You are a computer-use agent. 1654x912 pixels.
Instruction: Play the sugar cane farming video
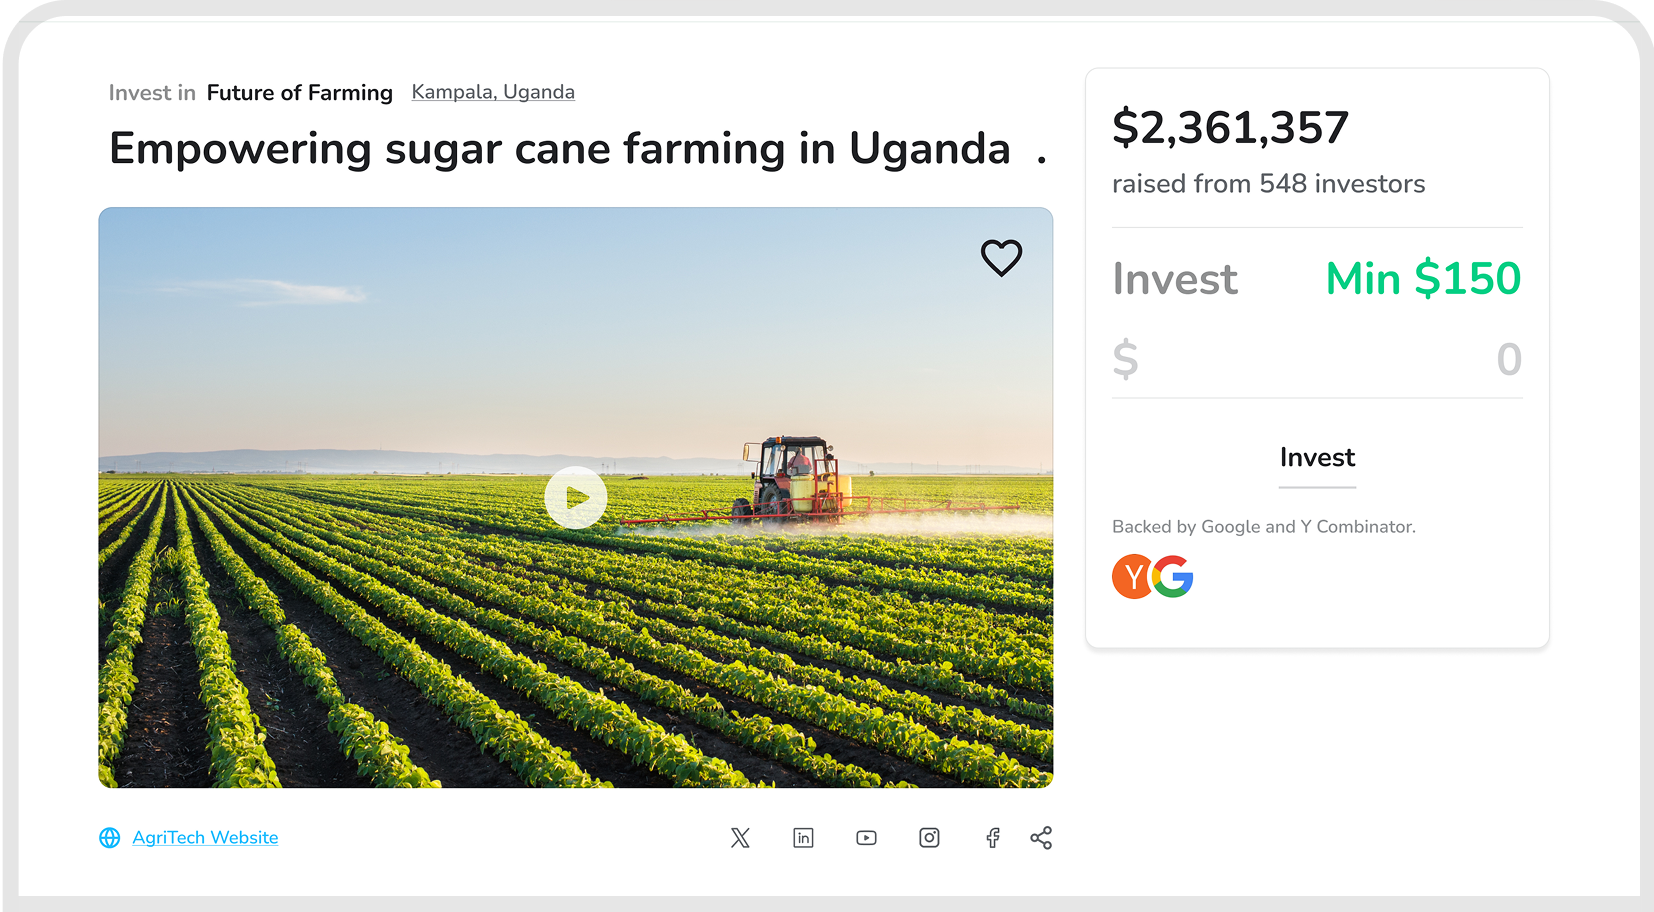[575, 497]
